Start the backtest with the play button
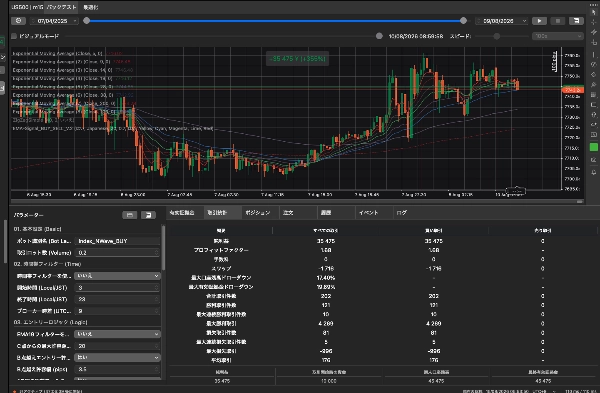The image size is (600, 393). click(539, 21)
